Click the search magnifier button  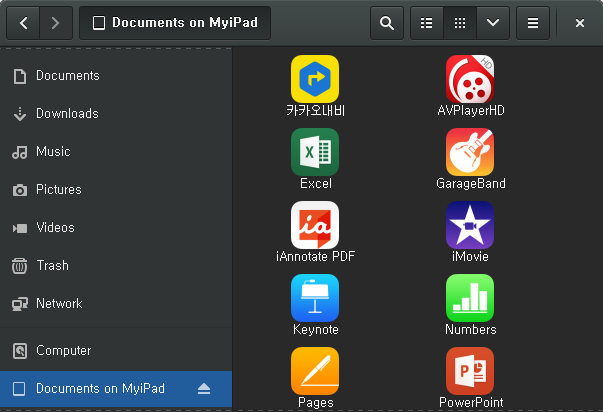pos(387,23)
